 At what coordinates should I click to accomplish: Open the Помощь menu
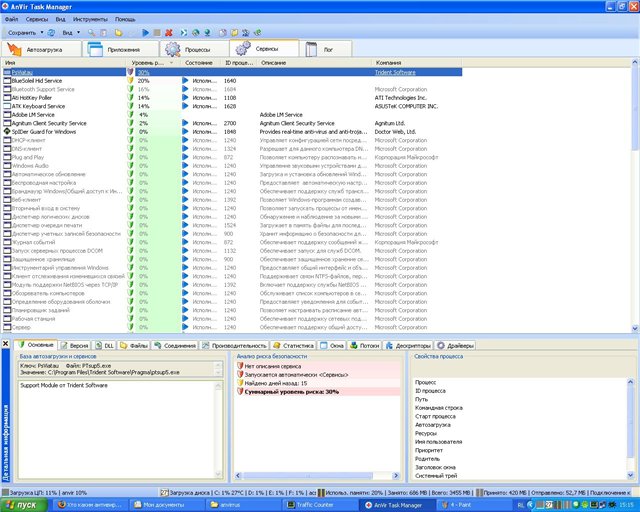125,19
